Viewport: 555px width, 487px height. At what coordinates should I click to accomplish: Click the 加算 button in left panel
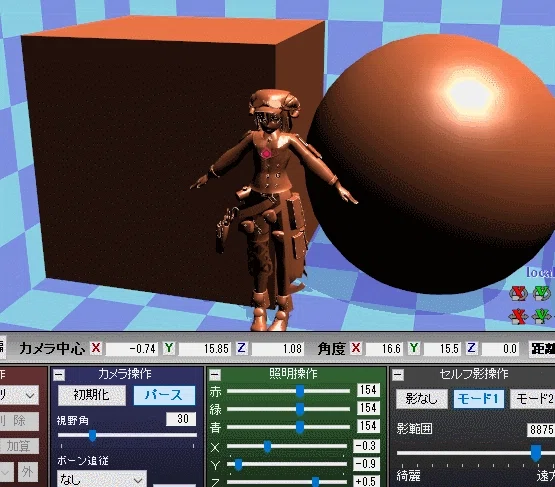[19, 446]
